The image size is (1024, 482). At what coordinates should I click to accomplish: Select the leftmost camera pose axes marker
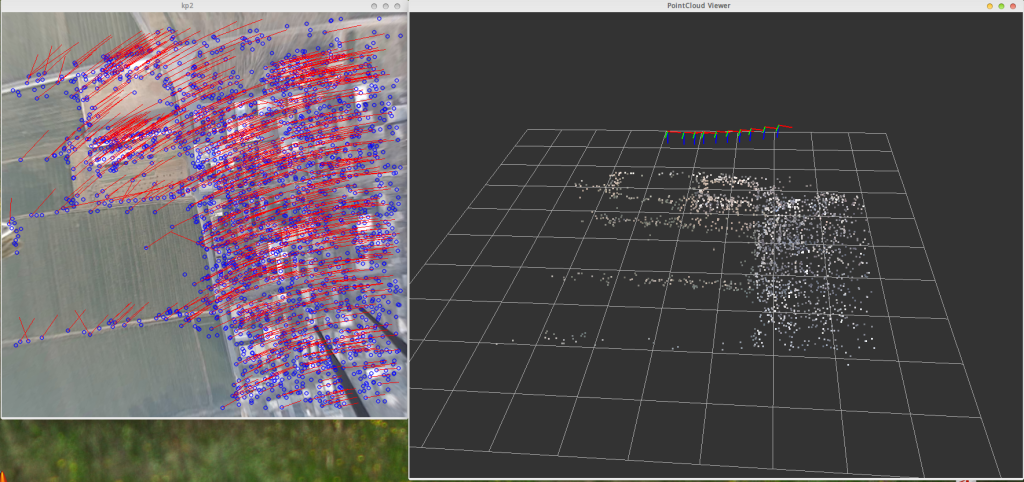tap(667, 136)
